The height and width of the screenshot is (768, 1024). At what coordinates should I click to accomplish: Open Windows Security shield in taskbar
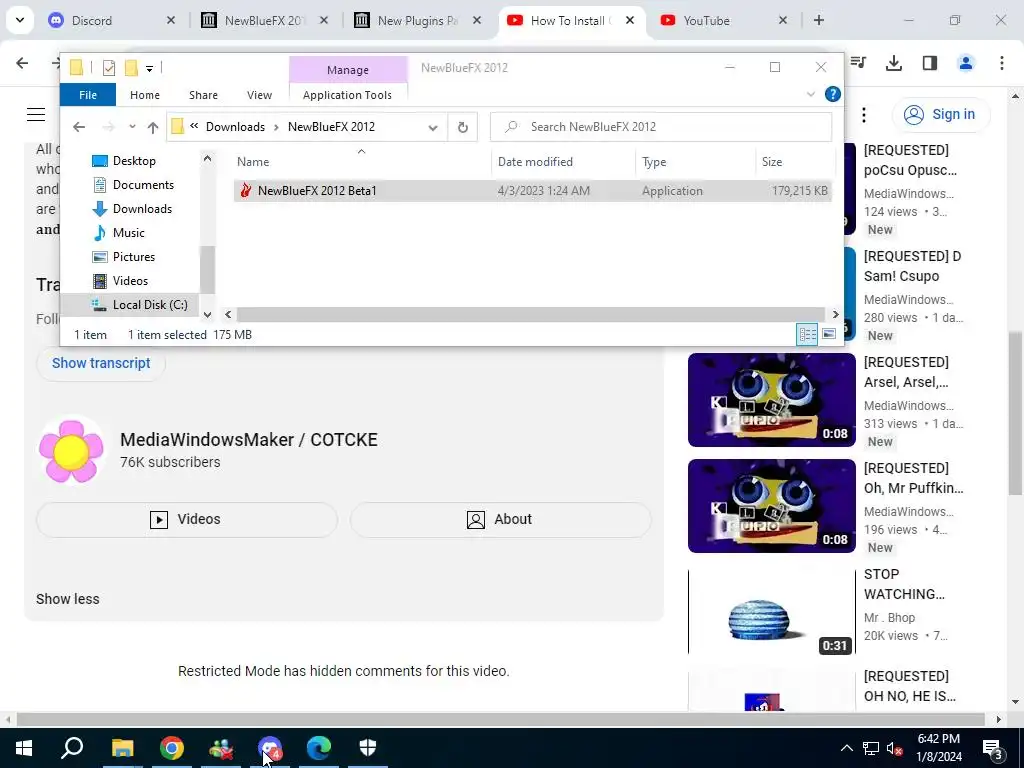coord(368,748)
